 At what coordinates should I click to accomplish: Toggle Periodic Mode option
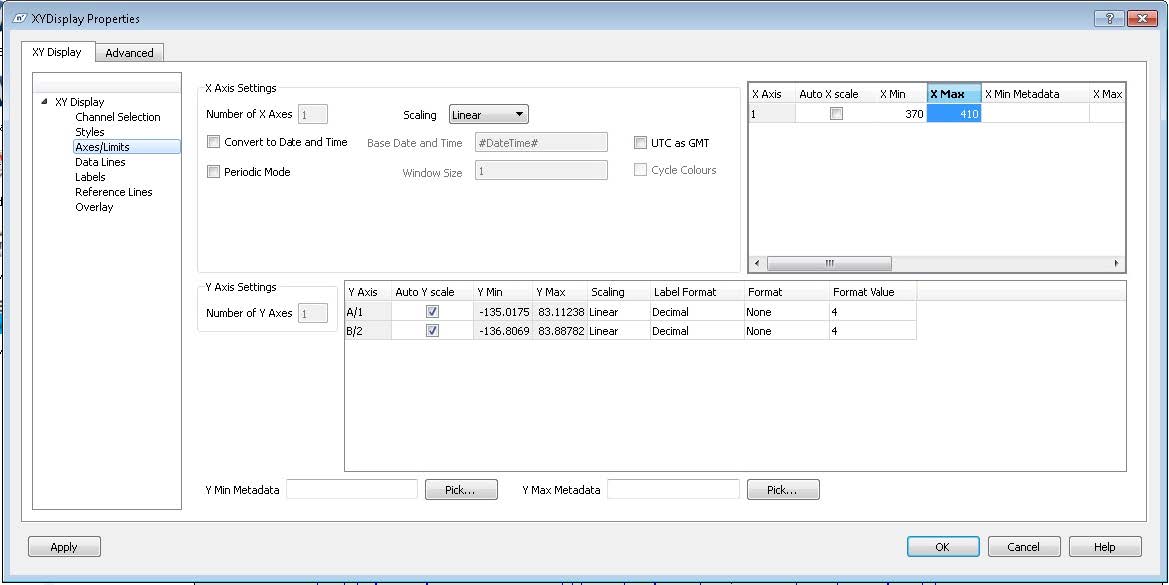coord(213,170)
